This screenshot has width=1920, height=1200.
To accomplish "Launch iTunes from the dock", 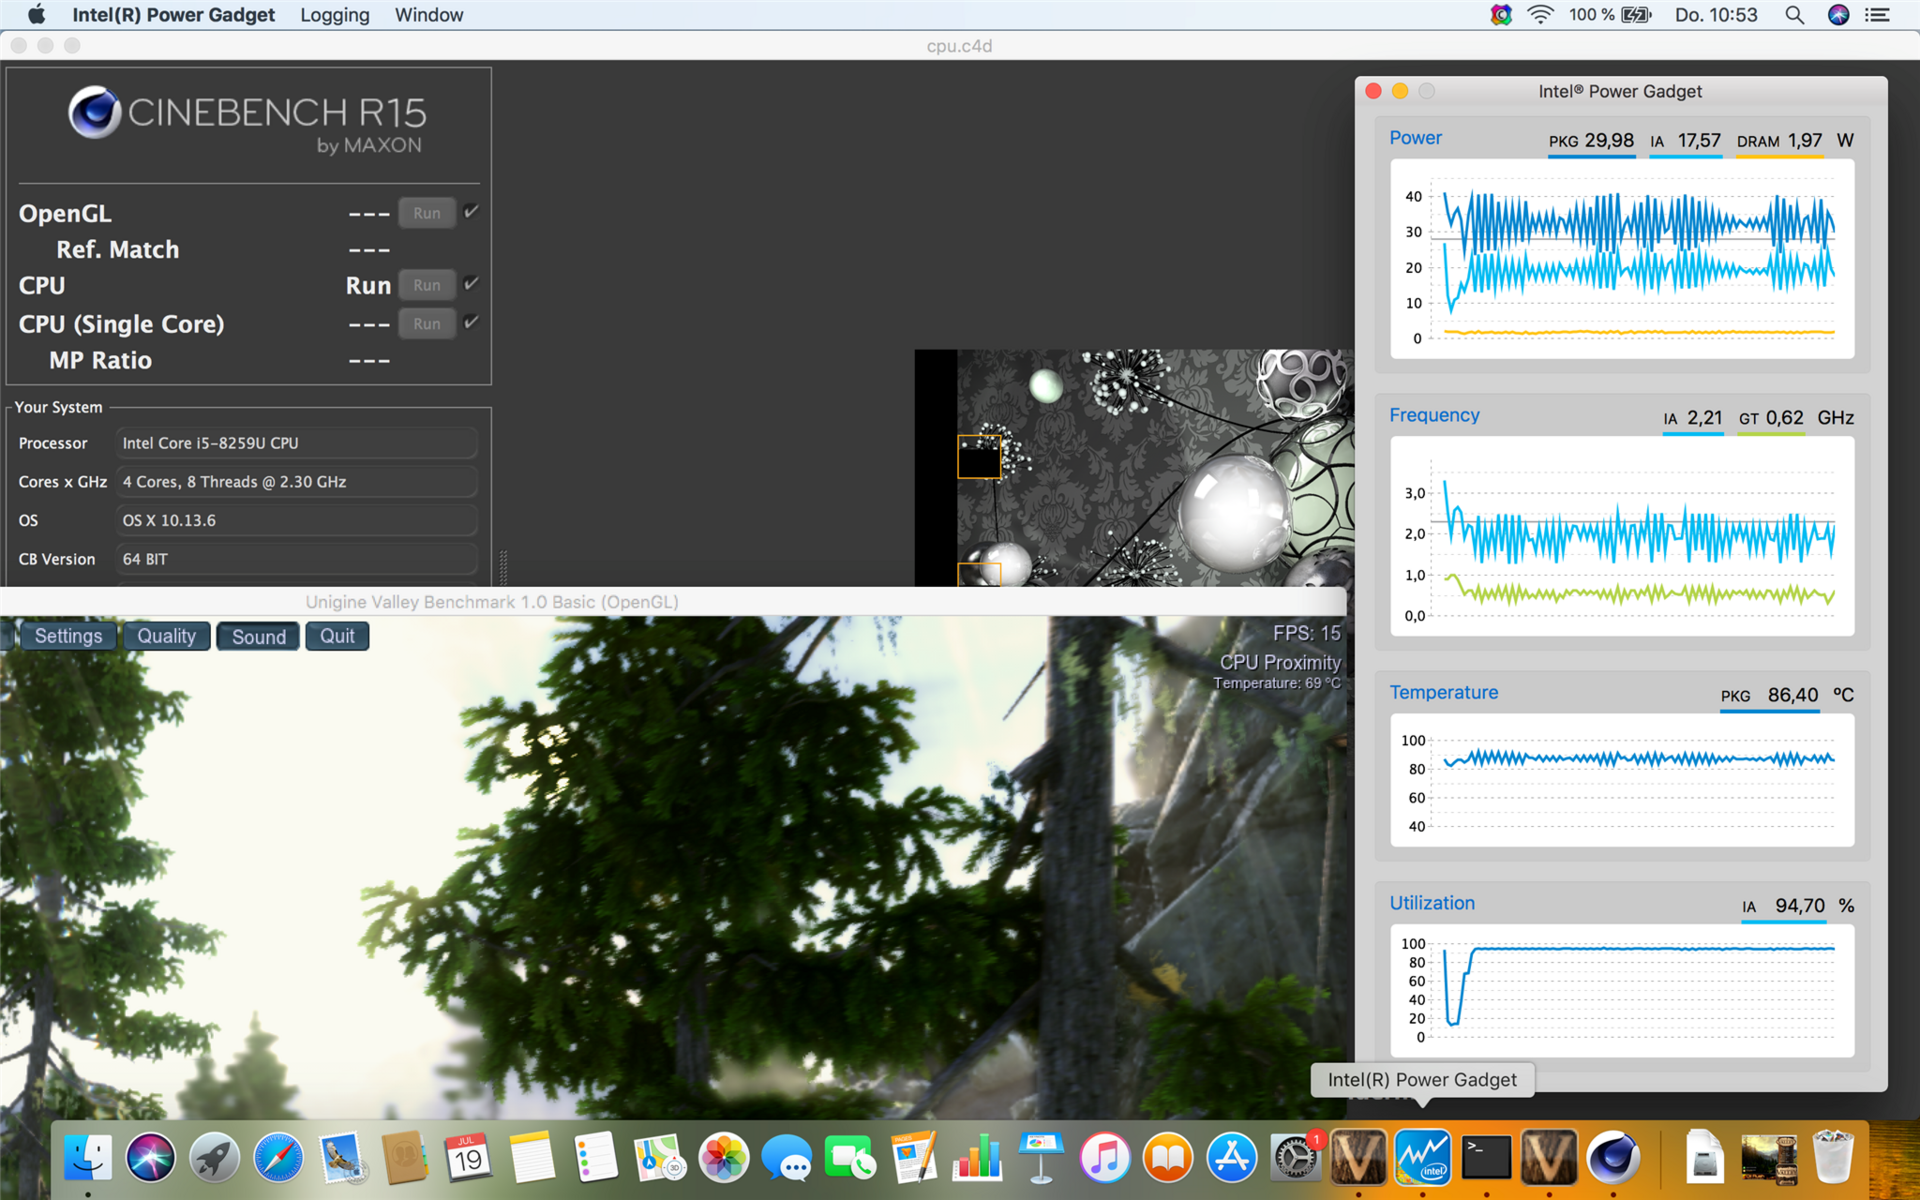I will pyautogui.click(x=1104, y=1158).
